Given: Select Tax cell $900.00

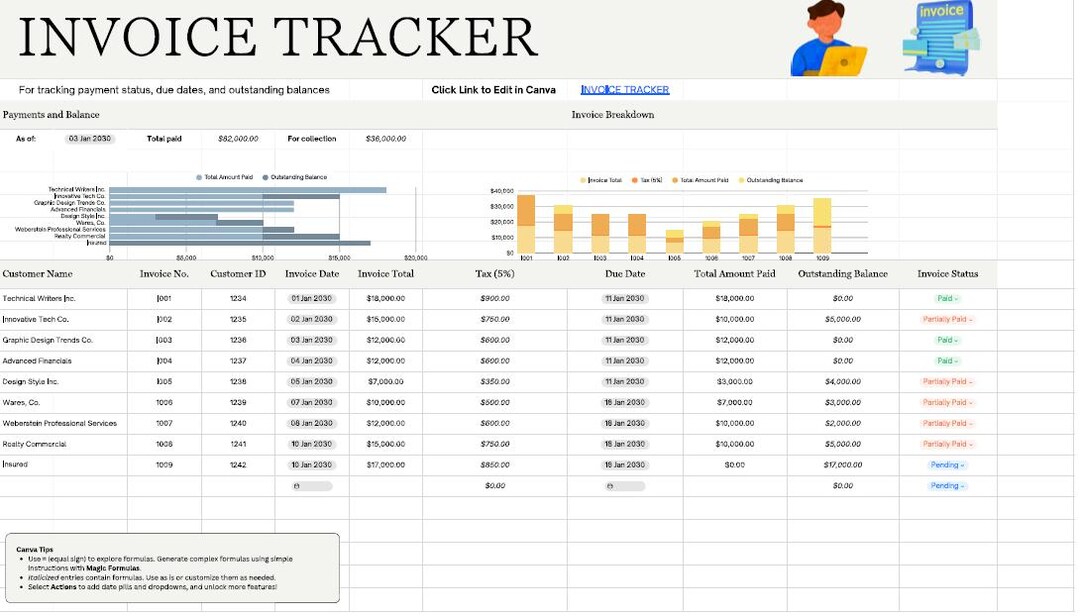Looking at the screenshot, I should 495,299.
